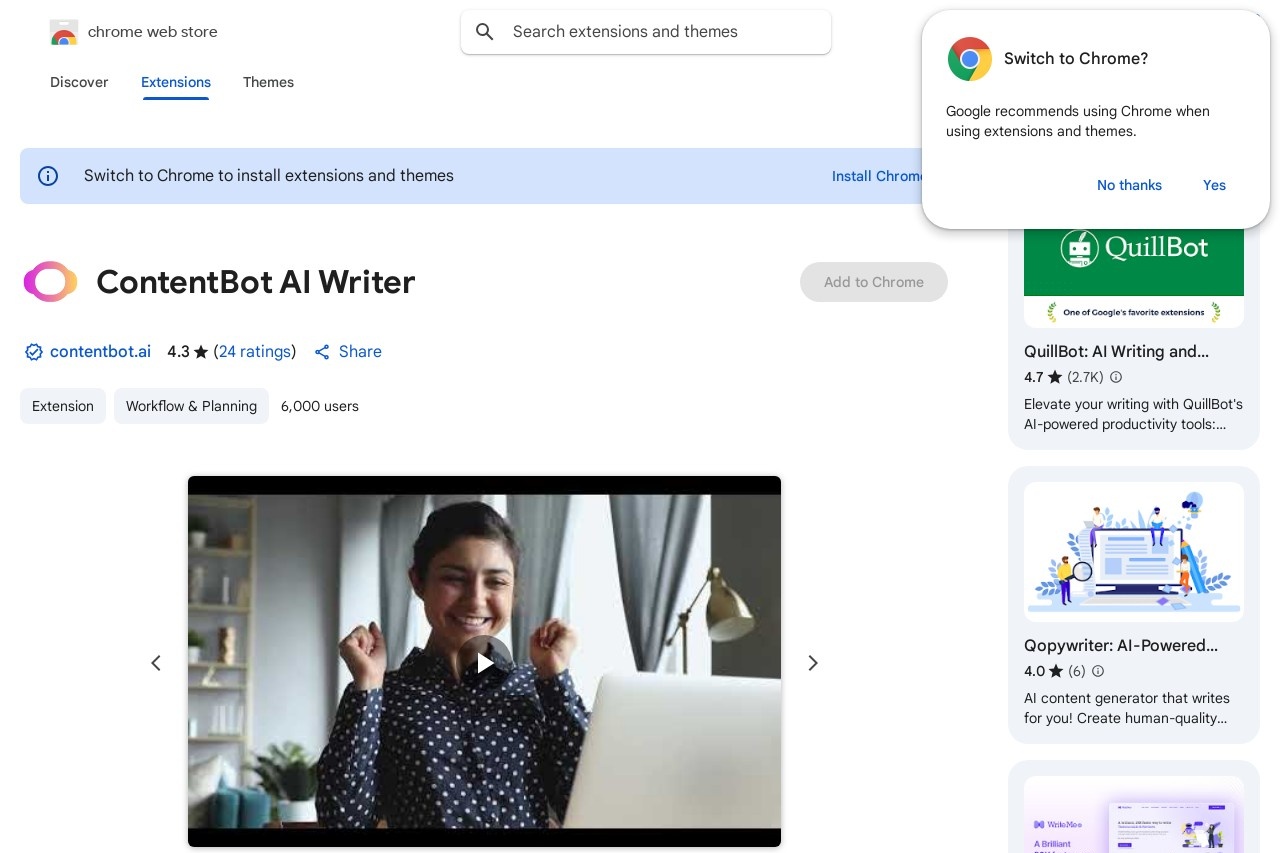
Task: Click the Share button
Action: (348, 352)
